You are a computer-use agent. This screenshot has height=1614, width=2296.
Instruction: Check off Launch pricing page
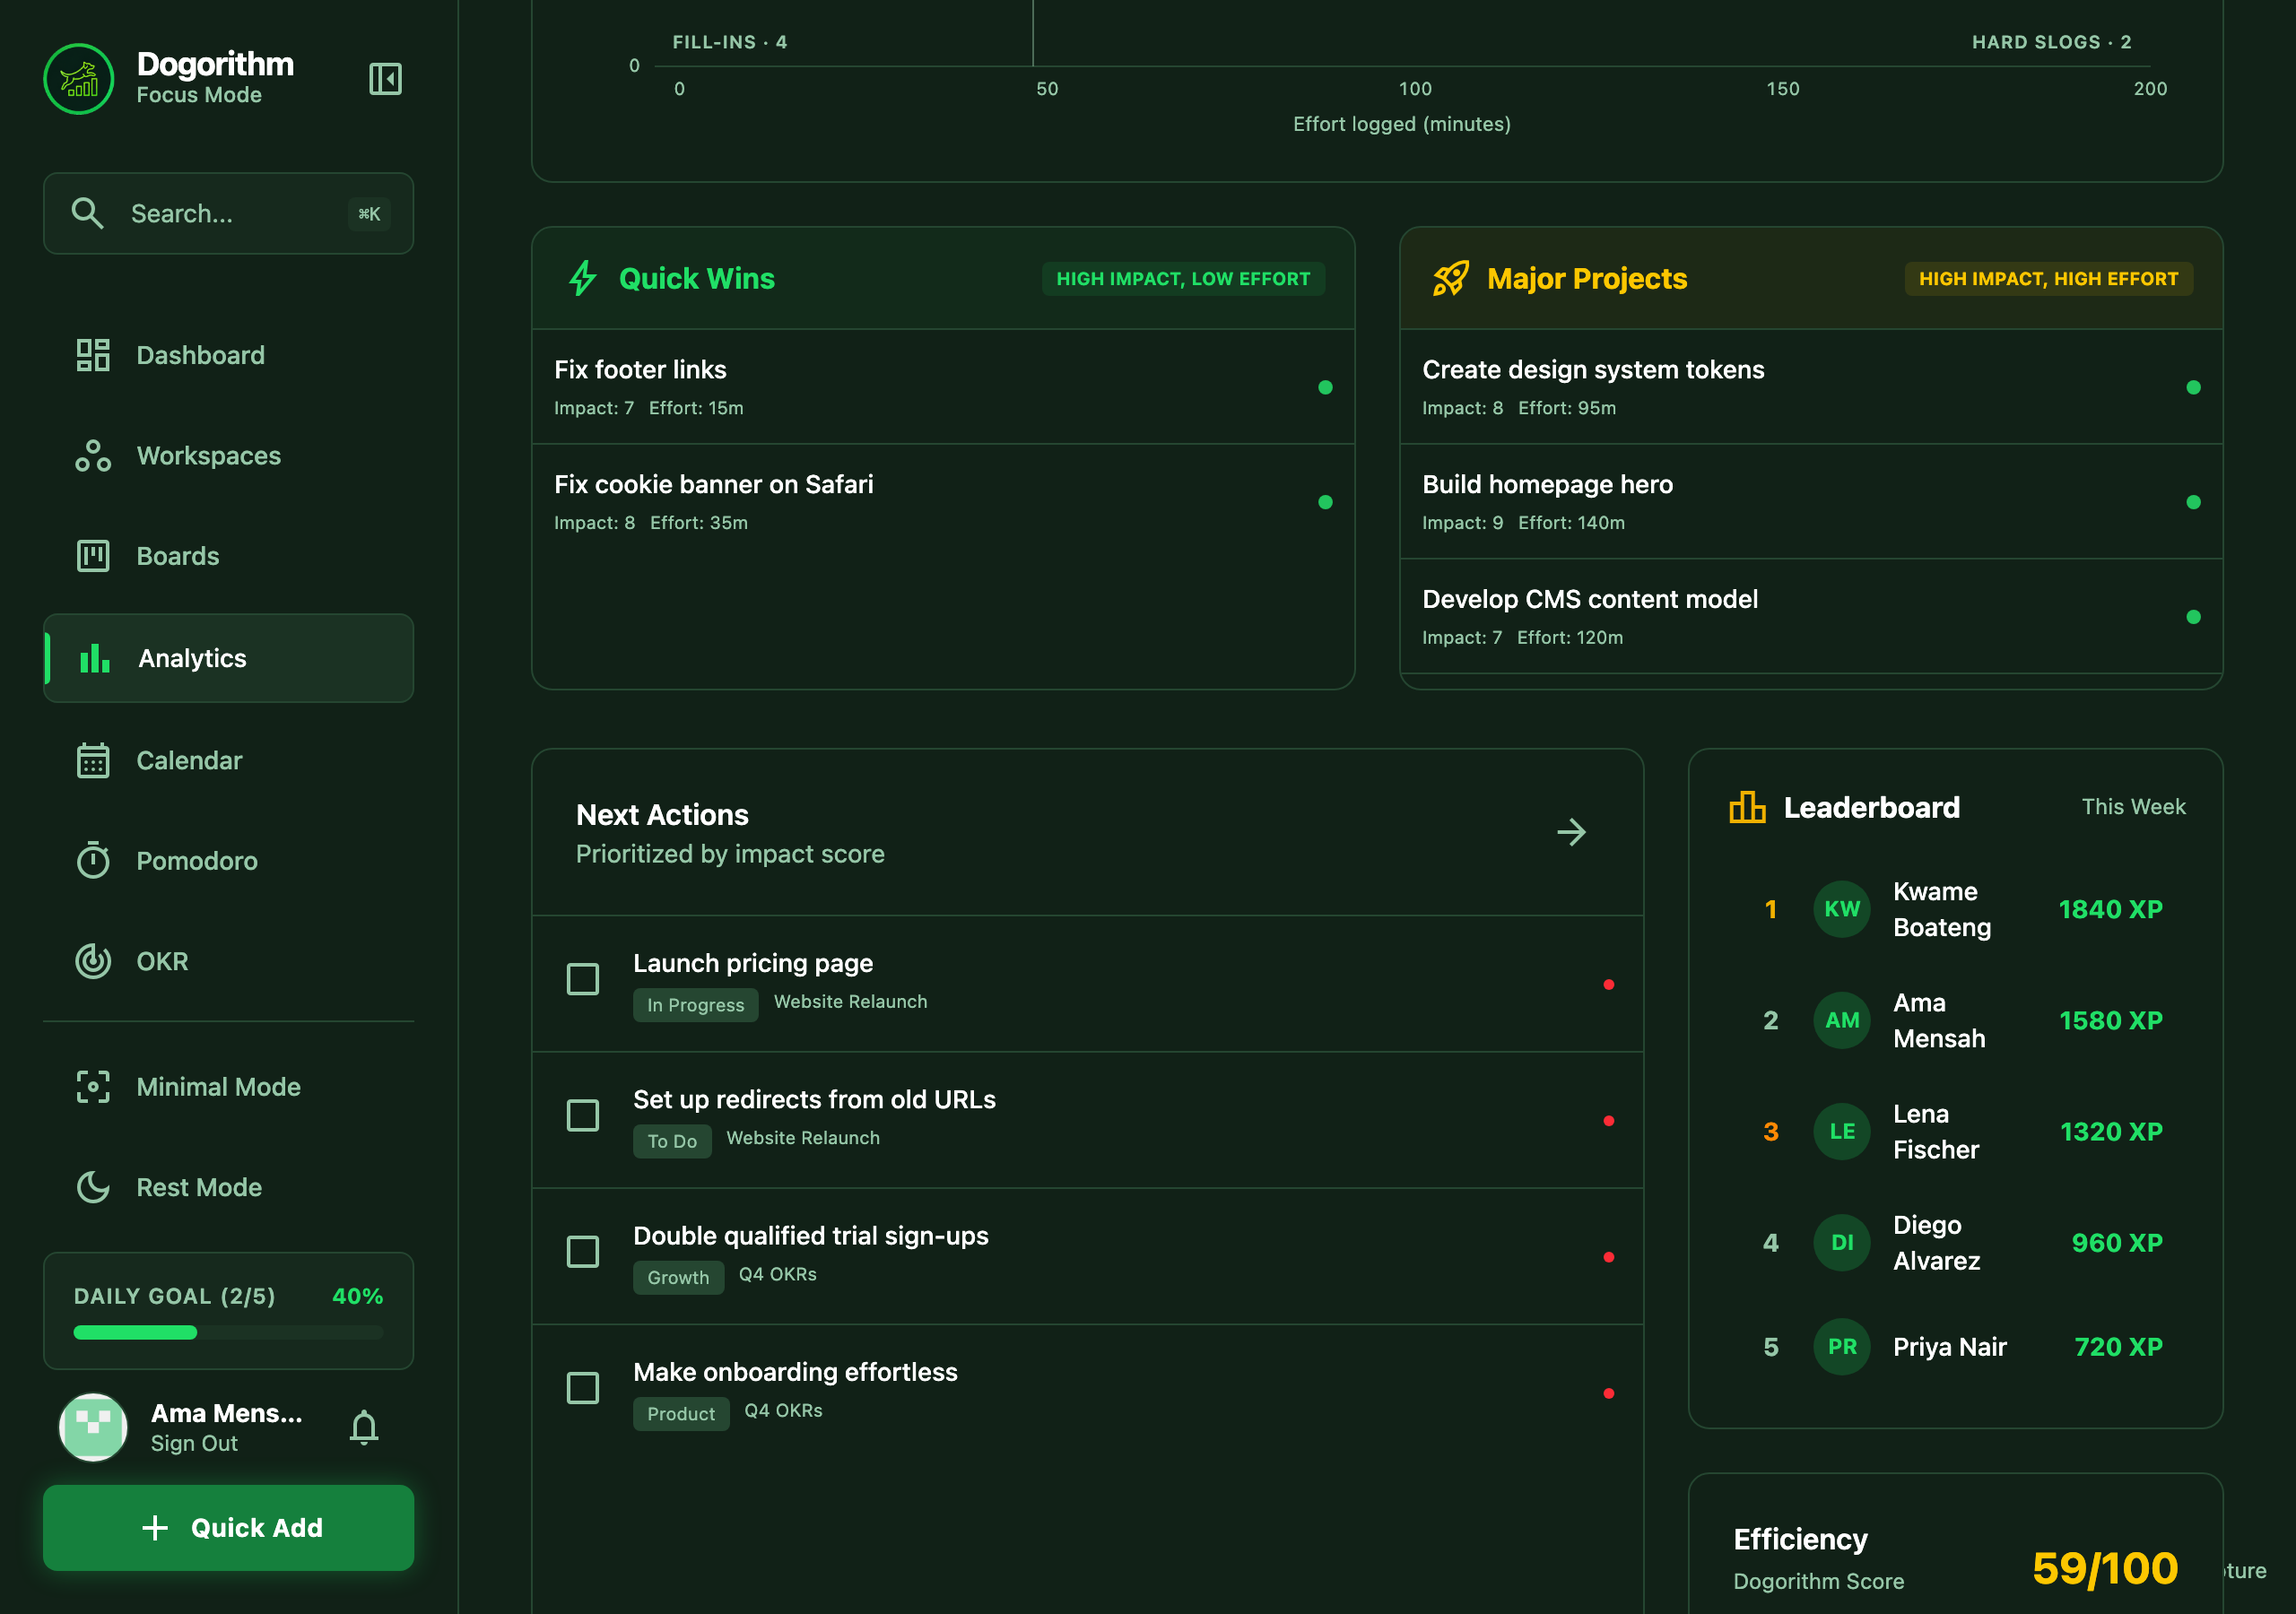(583, 979)
